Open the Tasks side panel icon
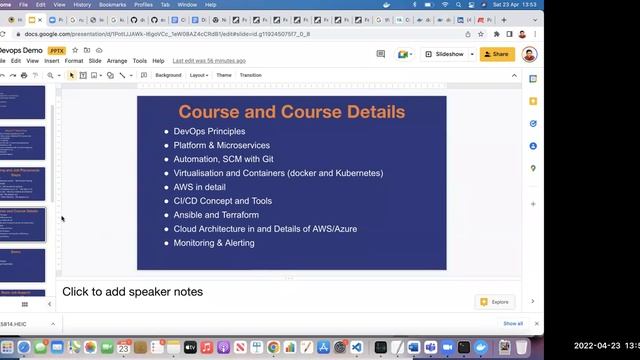640x360 pixels. click(x=533, y=124)
